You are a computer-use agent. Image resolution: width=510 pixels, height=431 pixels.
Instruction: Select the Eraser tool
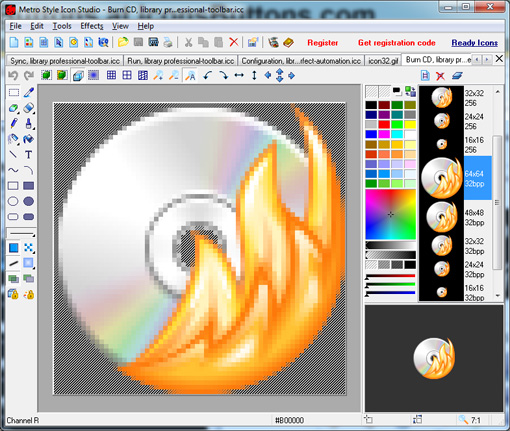coord(29,108)
